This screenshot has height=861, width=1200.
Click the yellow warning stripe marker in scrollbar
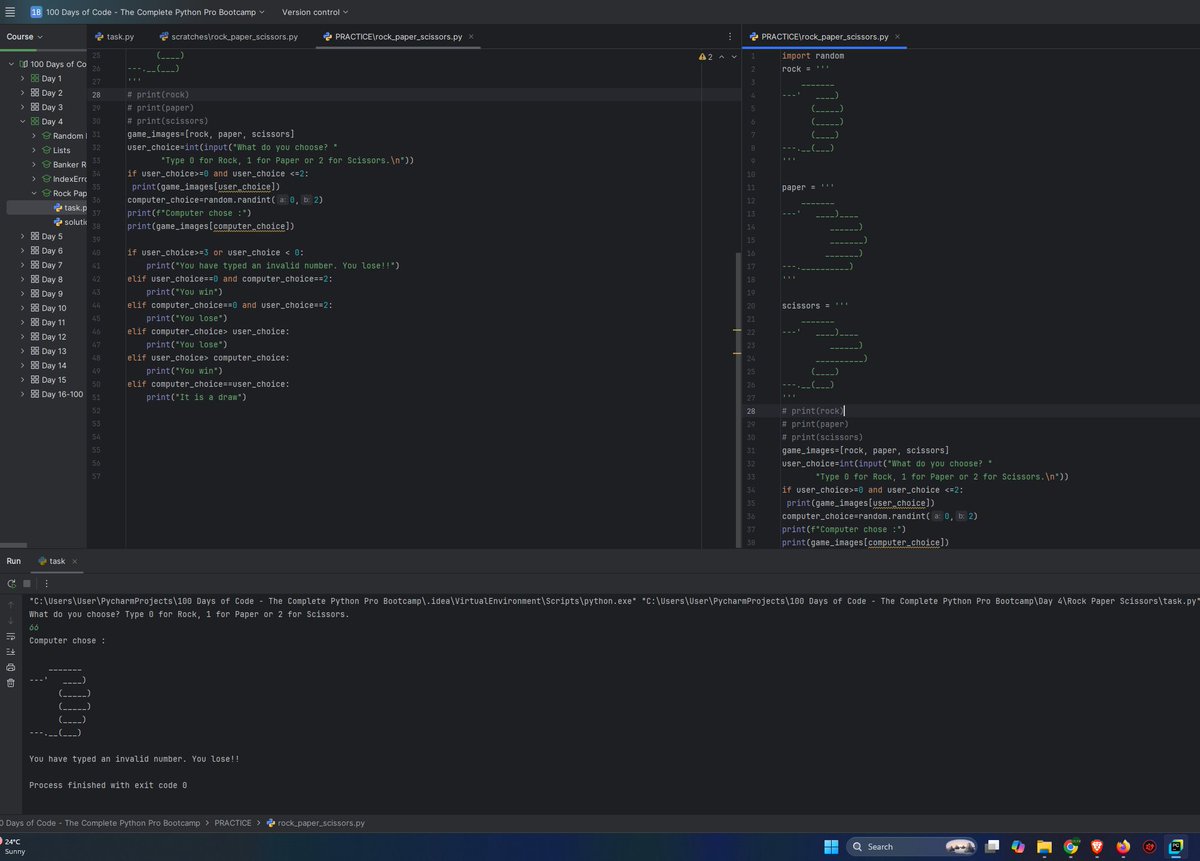click(737, 330)
